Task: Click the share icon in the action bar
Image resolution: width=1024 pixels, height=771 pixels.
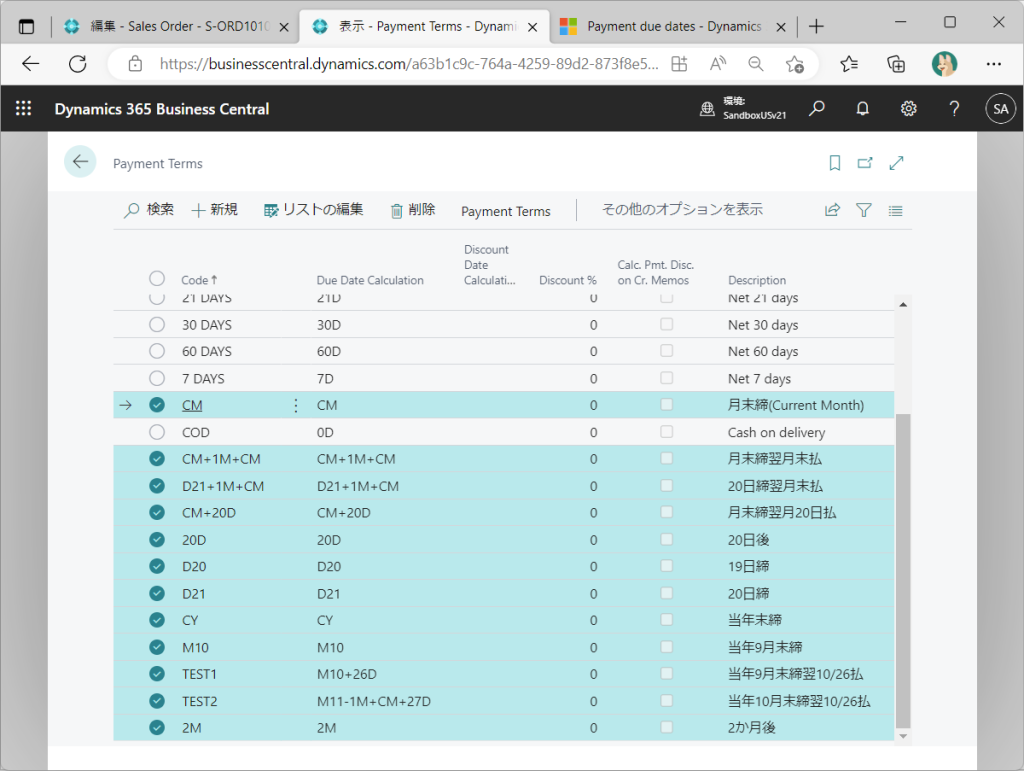Action: [832, 210]
